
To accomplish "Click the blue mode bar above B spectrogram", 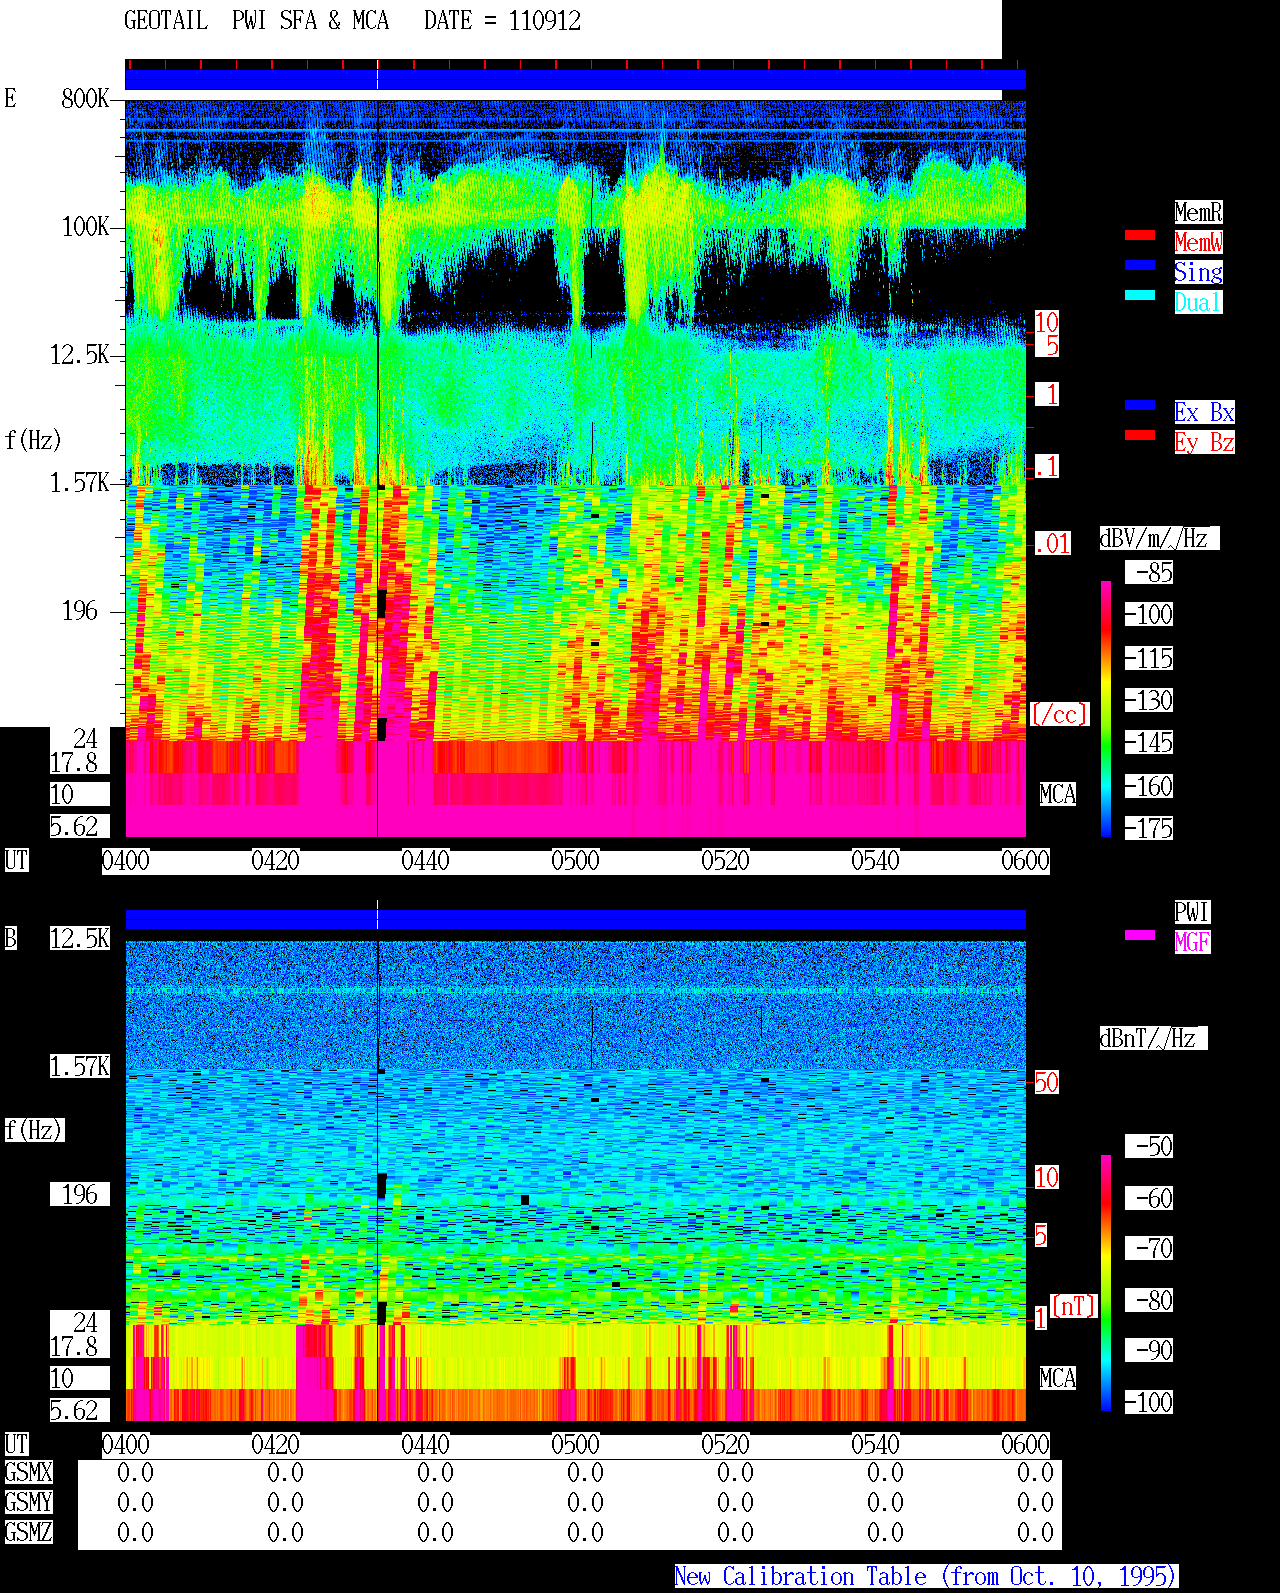I will pos(575,920).
